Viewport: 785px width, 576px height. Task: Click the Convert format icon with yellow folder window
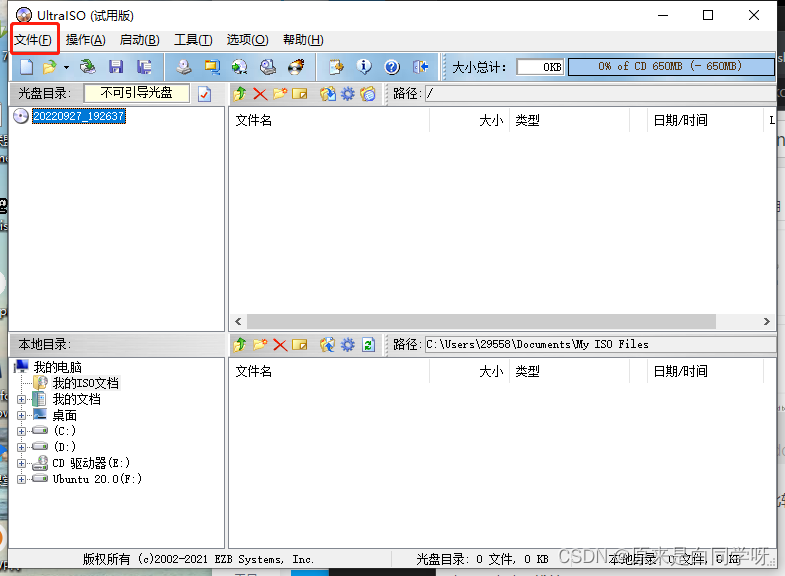212,67
